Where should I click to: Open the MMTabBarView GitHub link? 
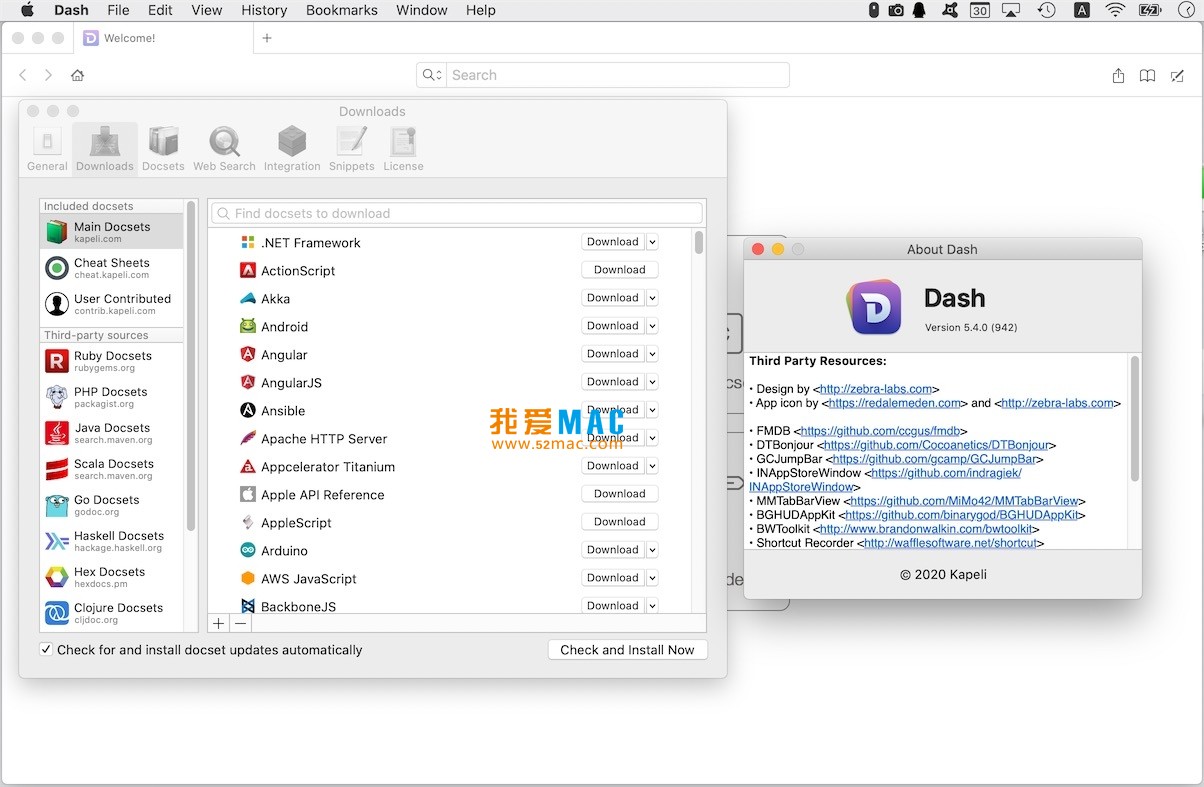pos(964,501)
